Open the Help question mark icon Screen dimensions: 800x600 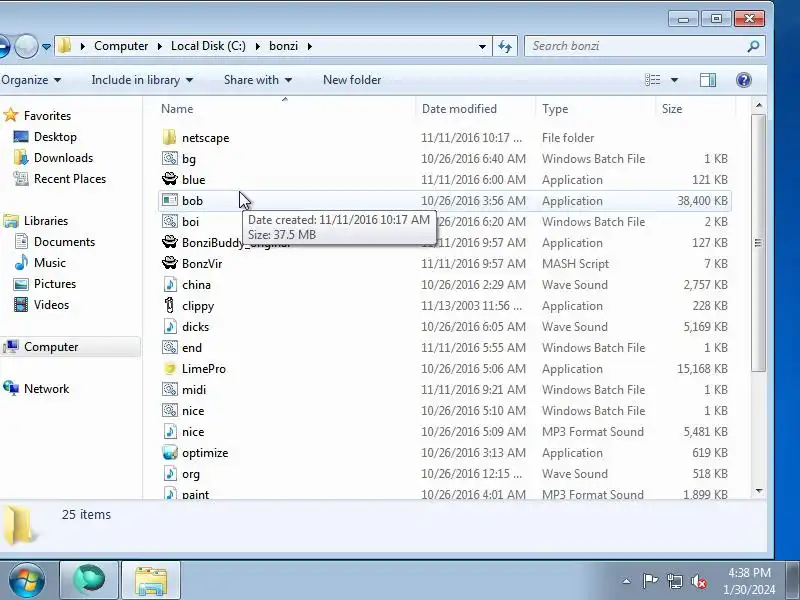coord(743,80)
